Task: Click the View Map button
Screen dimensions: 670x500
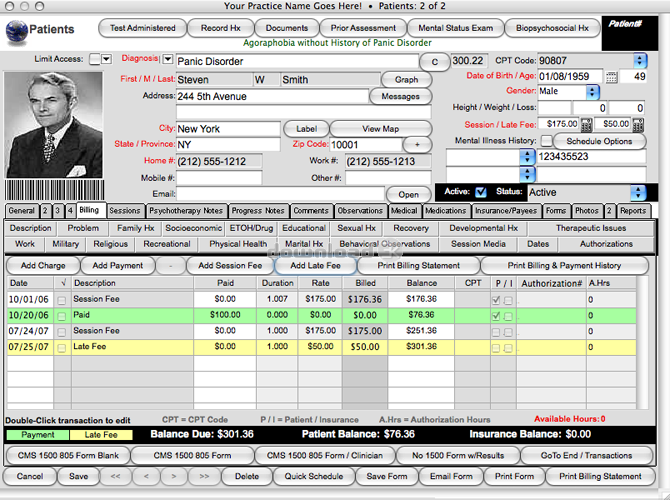Action: 380,129
